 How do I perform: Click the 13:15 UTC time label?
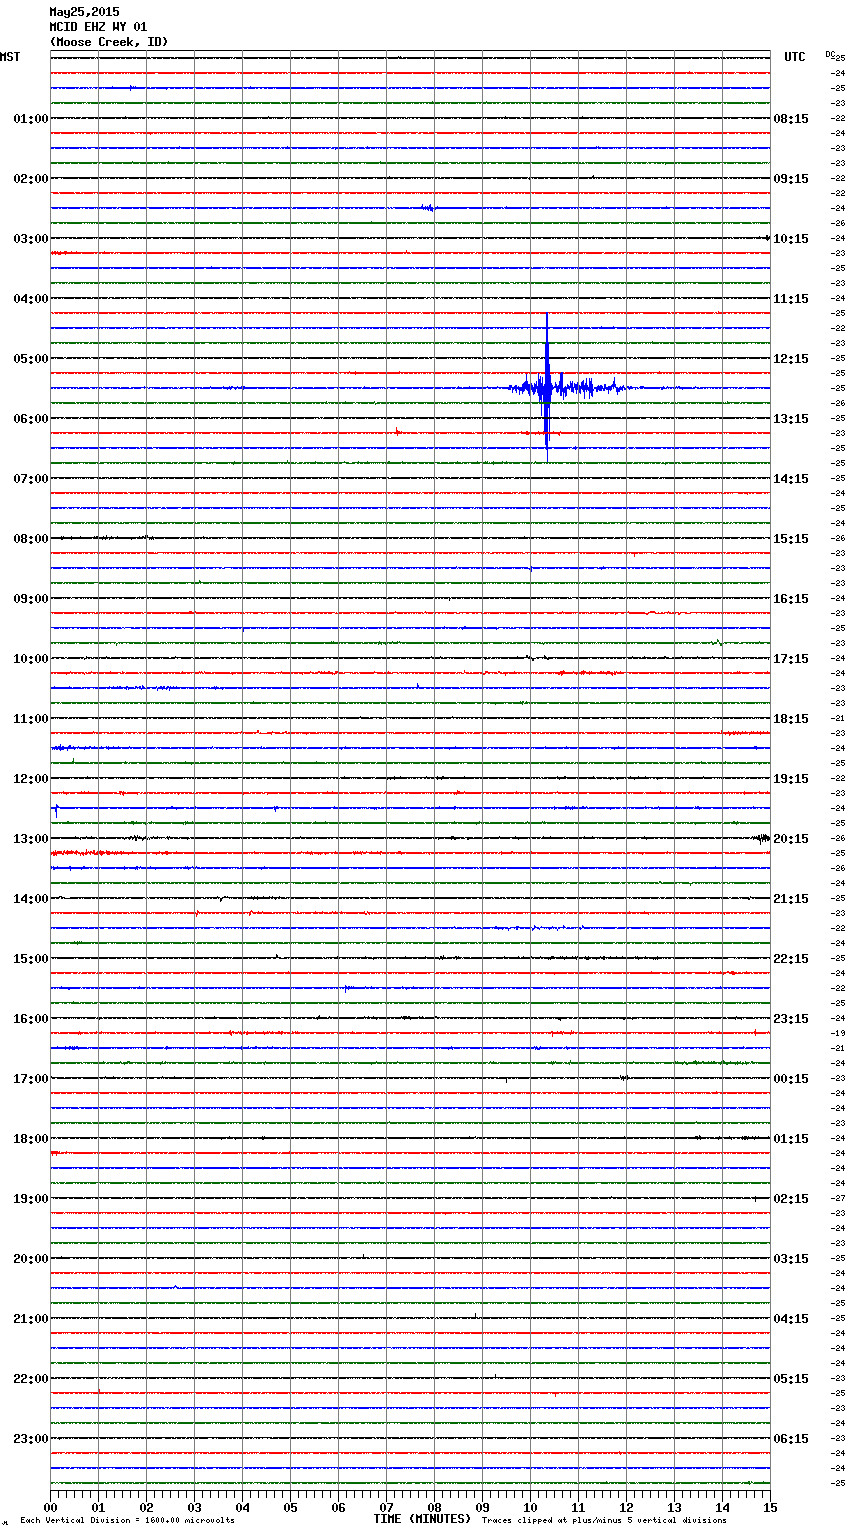point(791,419)
